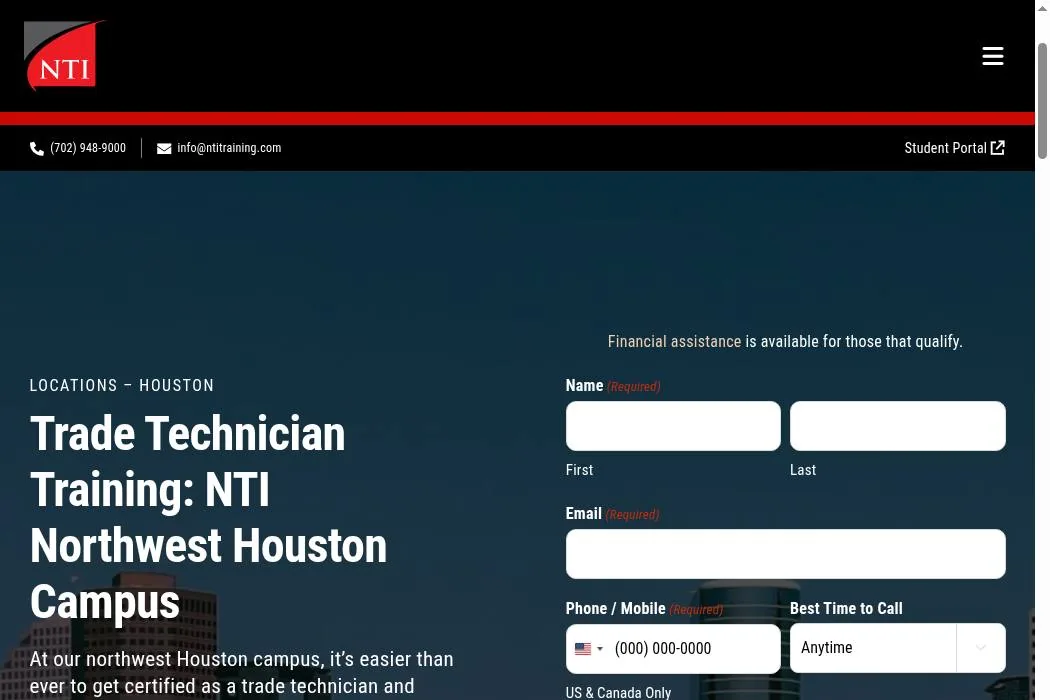Click the phone handset icon
Viewport: 1050px width, 700px height.
click(37, 149)
